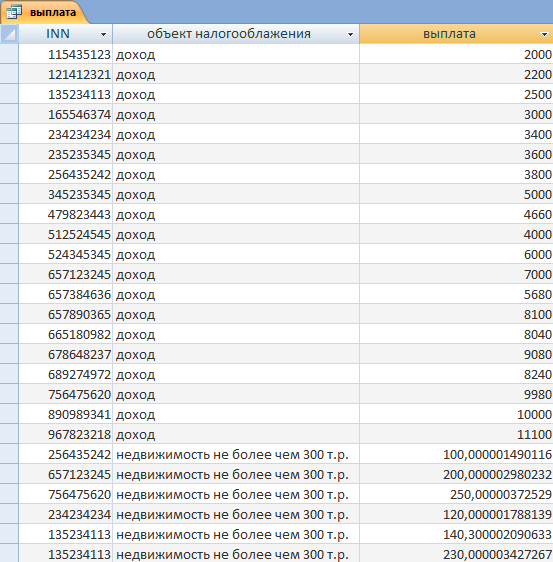Select the row selector for INN 115435123
The width and height of the screenshot is (553, 562).
coord(9,54)
